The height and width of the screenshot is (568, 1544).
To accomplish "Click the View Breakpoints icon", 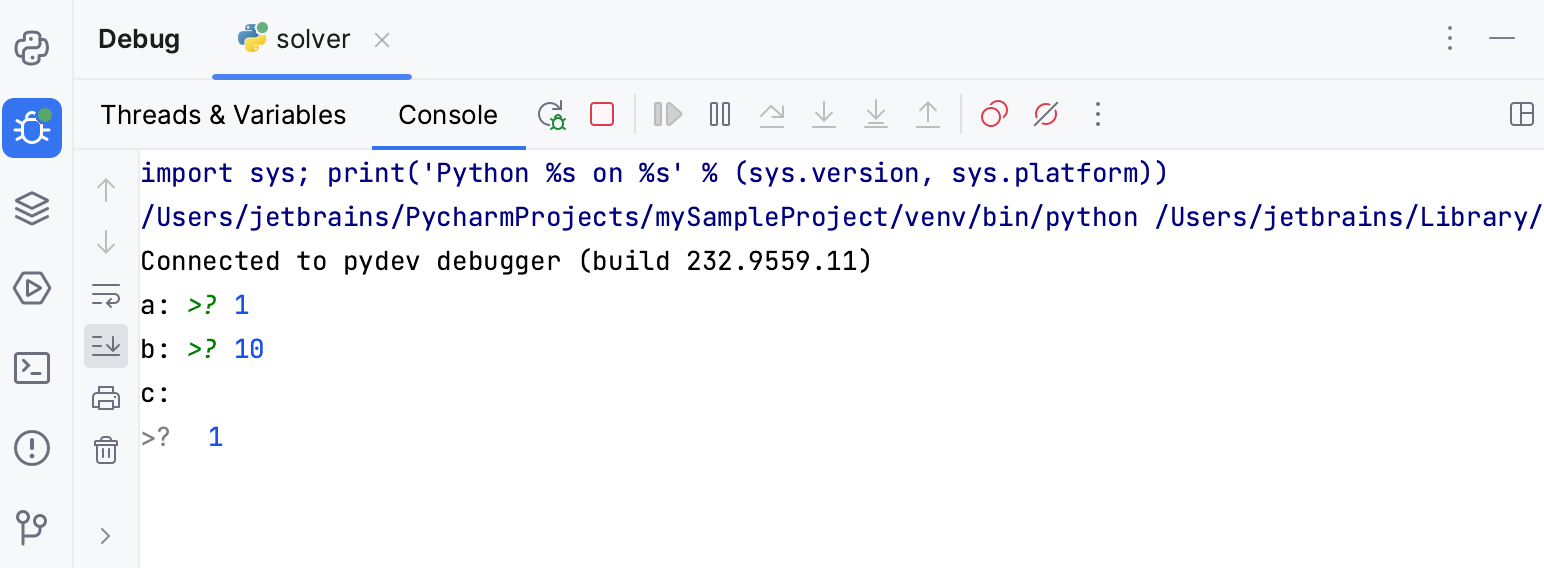I will click(x=993, y=115).
